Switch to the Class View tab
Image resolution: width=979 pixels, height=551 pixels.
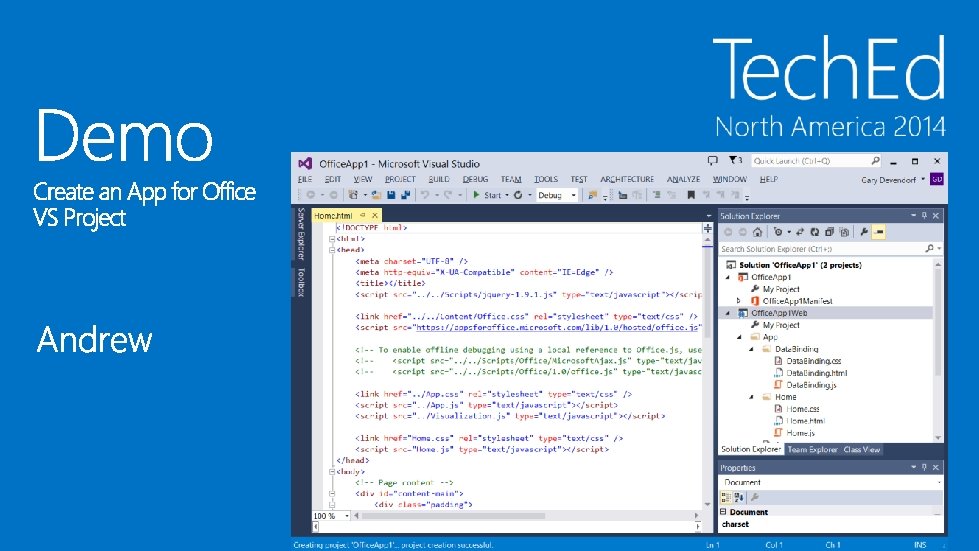click(x=862, y=449)
